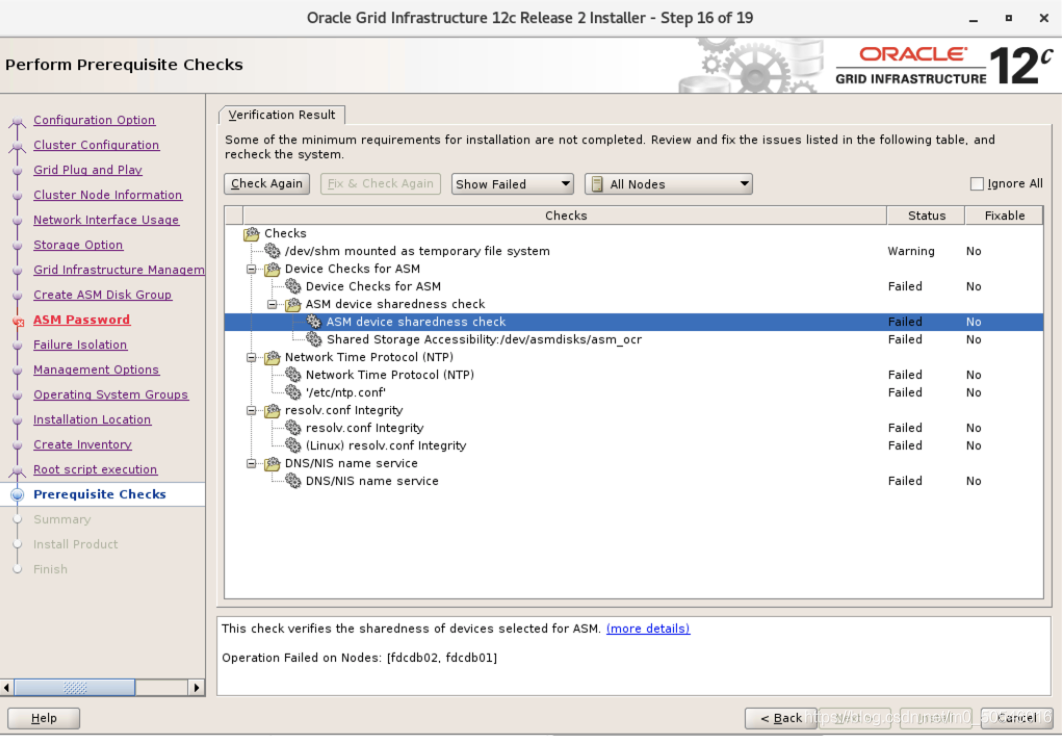Go to Installation Location step

92,420
